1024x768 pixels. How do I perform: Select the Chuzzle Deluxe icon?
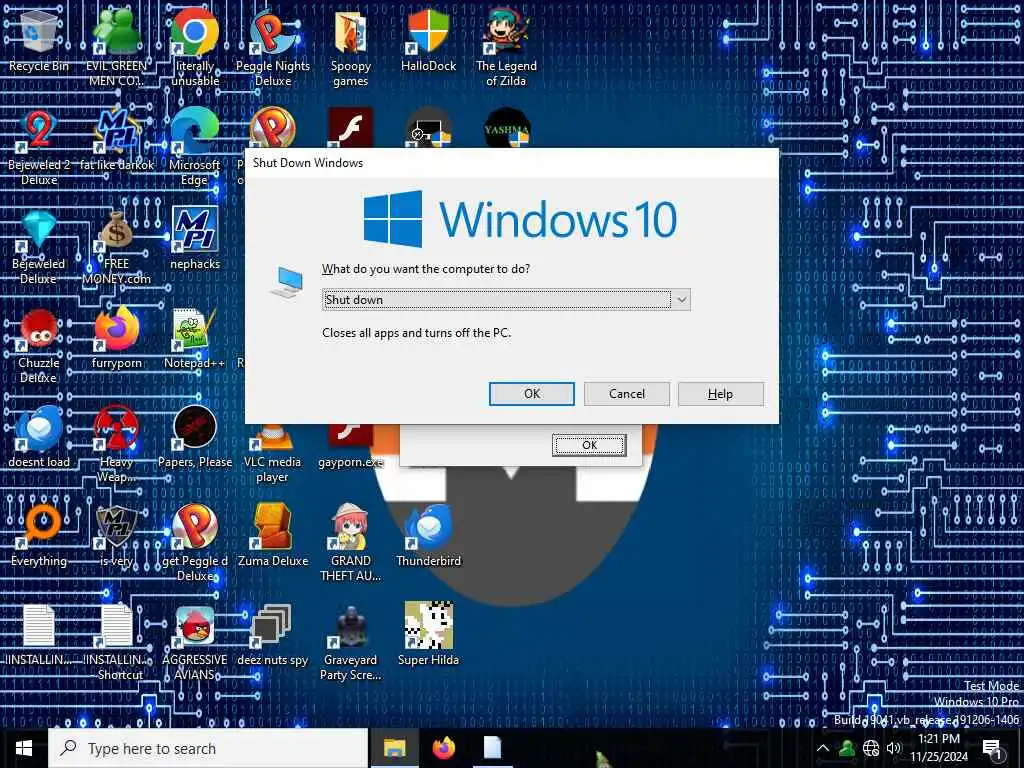click(x=39, y=346)
